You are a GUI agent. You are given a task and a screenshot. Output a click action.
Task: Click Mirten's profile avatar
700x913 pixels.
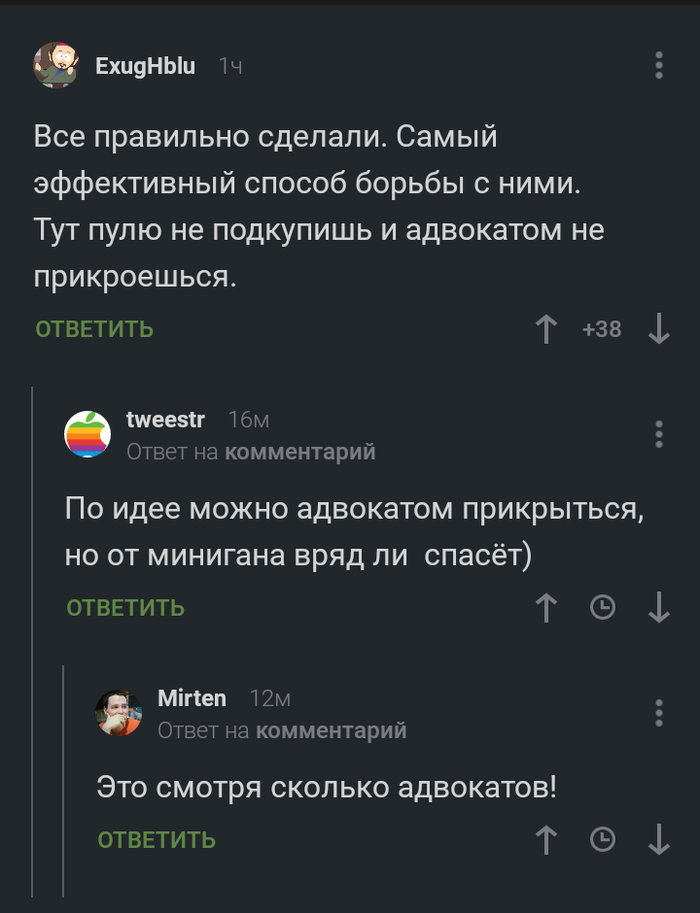click(120, 713)
